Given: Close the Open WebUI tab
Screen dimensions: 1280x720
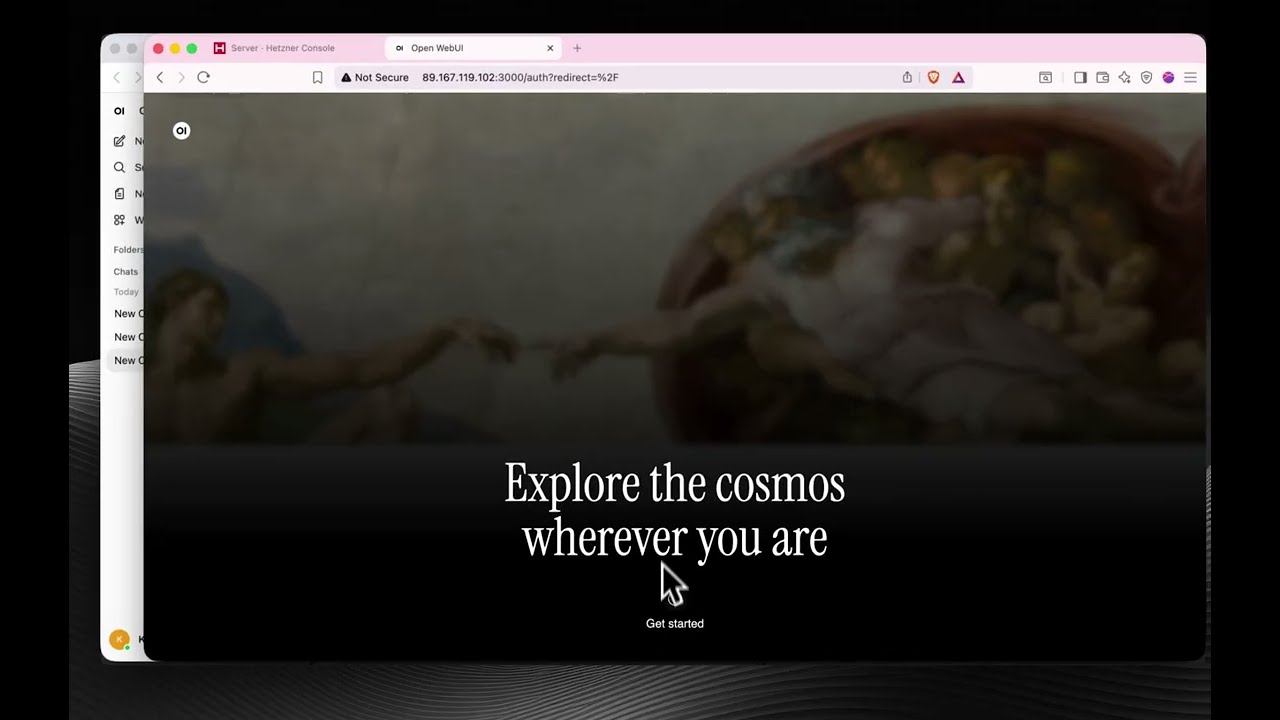Looking at the screenshot, I should coord(550,48).
